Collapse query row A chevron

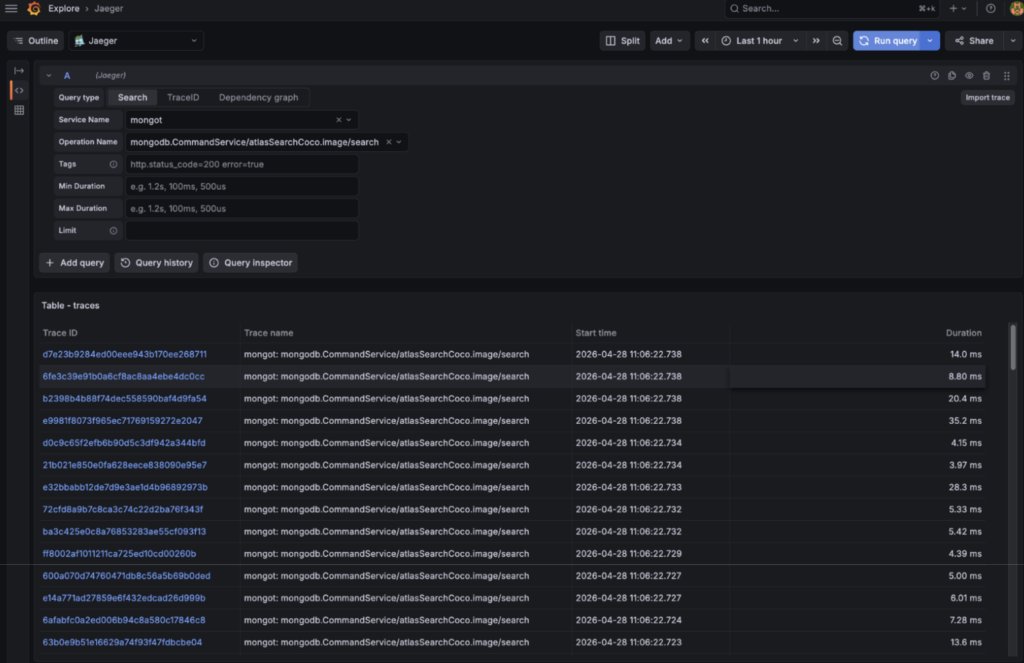coord(48,76)
